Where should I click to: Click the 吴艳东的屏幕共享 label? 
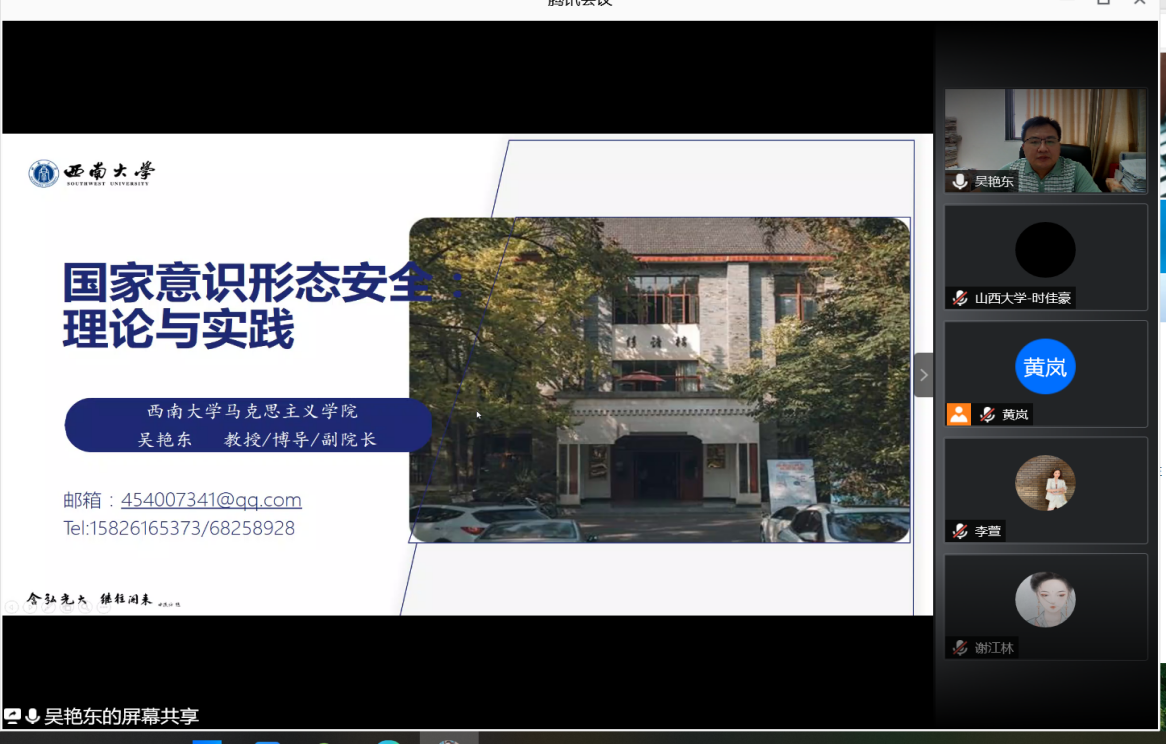pyautogui.click(x=121, y=716)
